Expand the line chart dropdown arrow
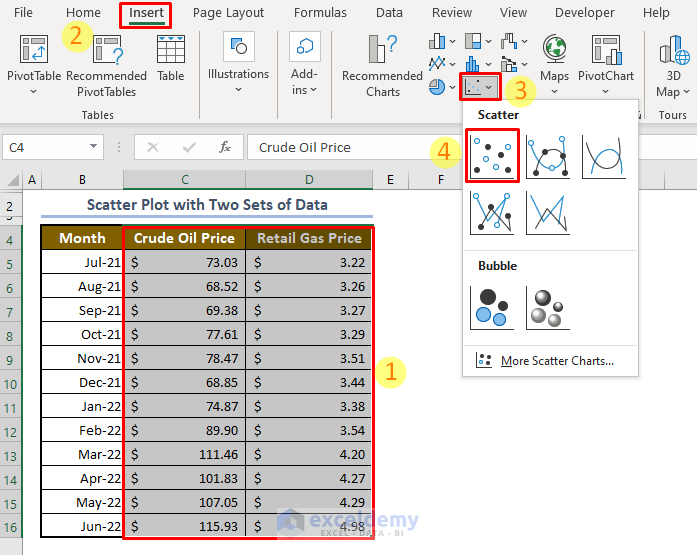Viewport: 697px width, 555px height. pos(453,64)
